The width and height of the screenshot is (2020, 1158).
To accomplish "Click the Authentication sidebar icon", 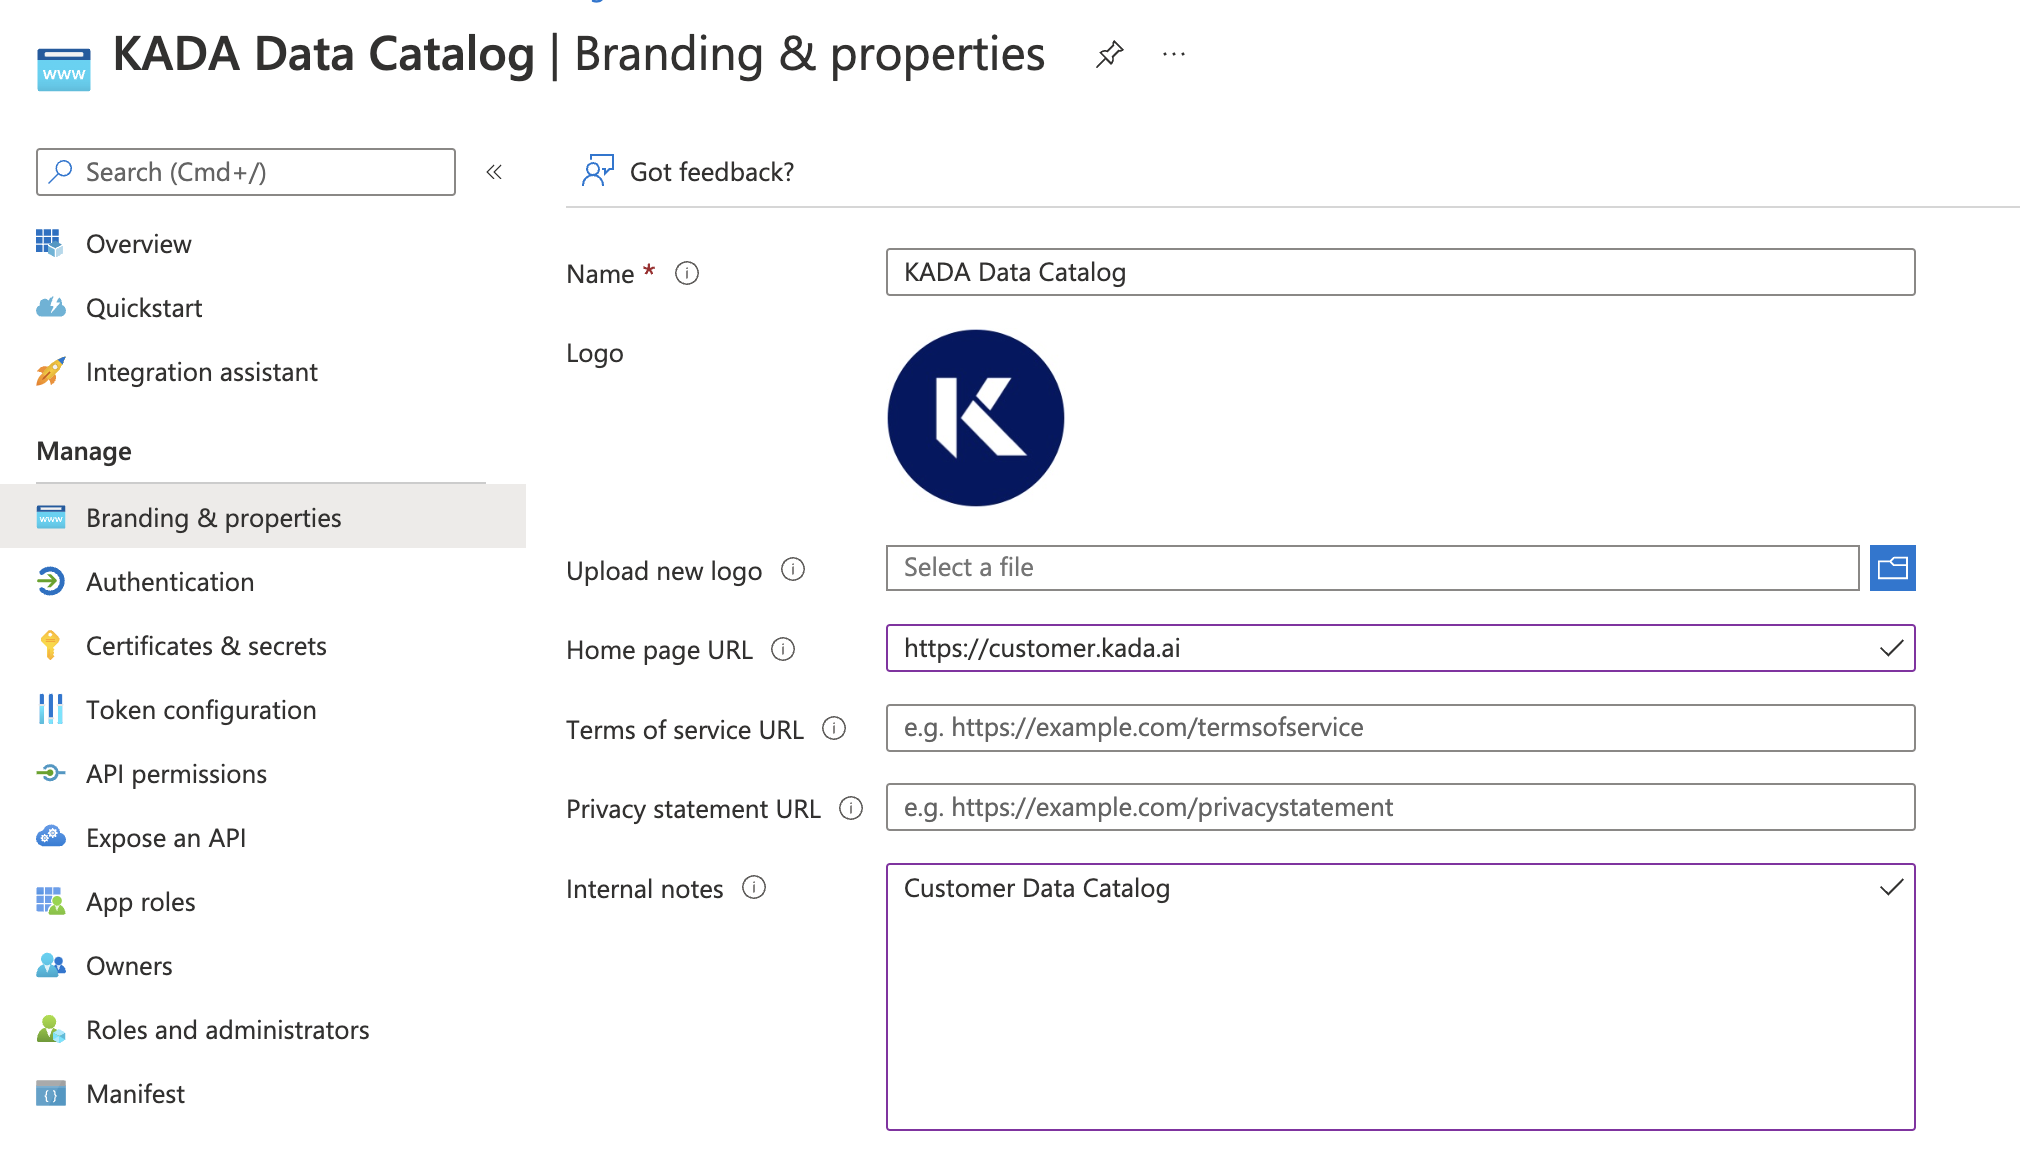I will 51,582.
